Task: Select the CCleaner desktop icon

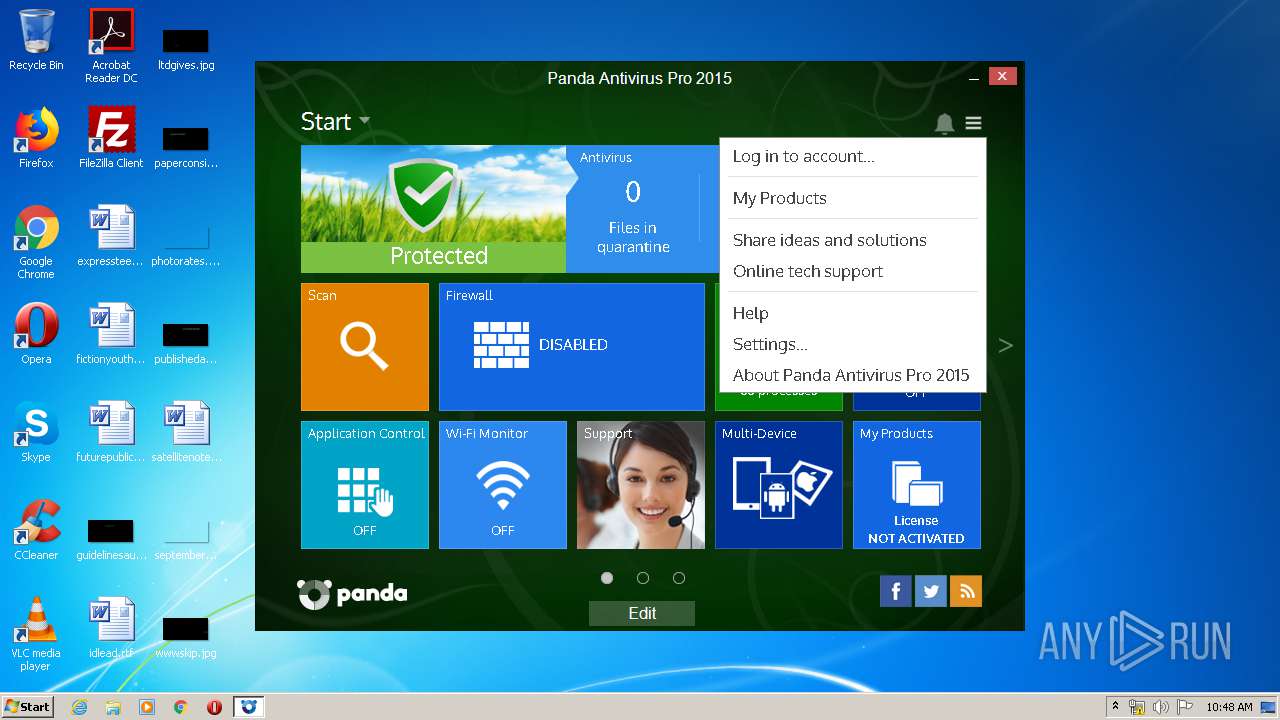Action: click(x=36, y=530)
